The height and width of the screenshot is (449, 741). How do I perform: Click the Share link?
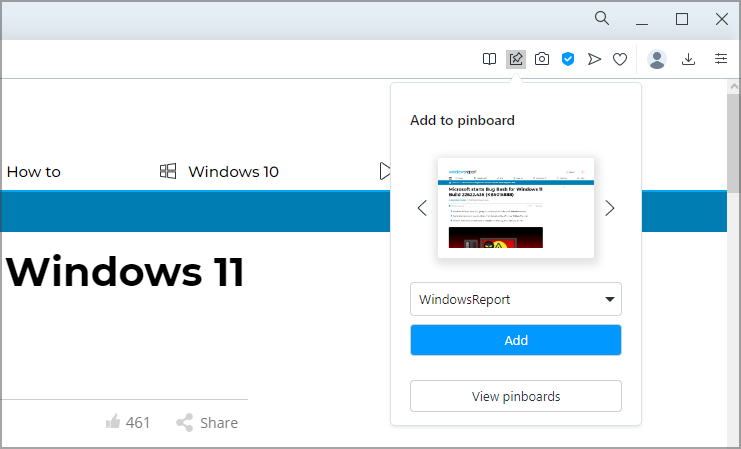[219, 423]
